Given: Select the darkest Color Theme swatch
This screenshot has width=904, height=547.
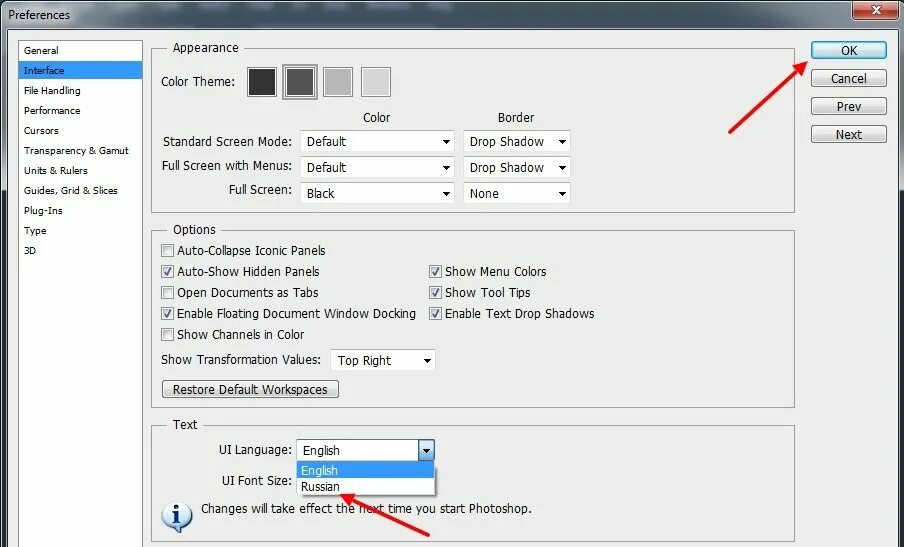Looking at the screenshot, I should (x=262, y=82).
